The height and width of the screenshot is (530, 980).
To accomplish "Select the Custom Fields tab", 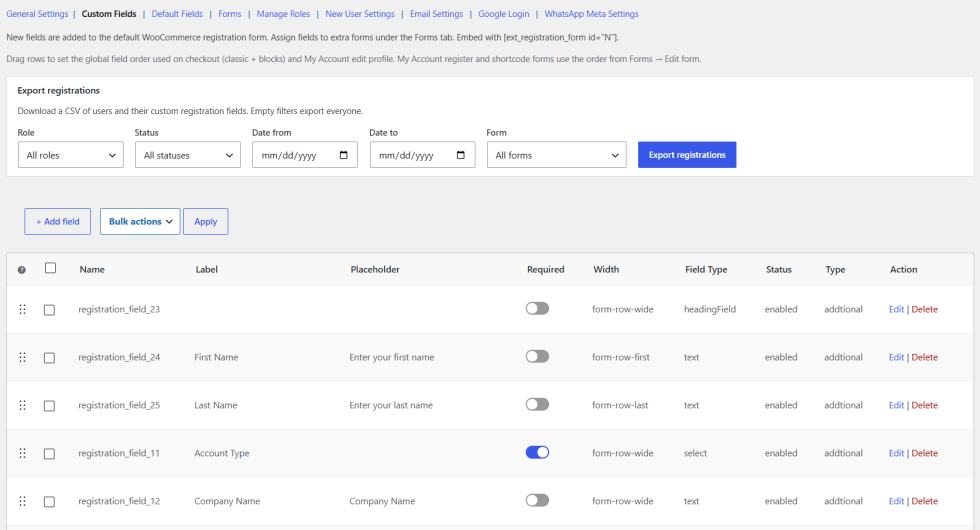I will pyautogui.click(x=109, y=14).
